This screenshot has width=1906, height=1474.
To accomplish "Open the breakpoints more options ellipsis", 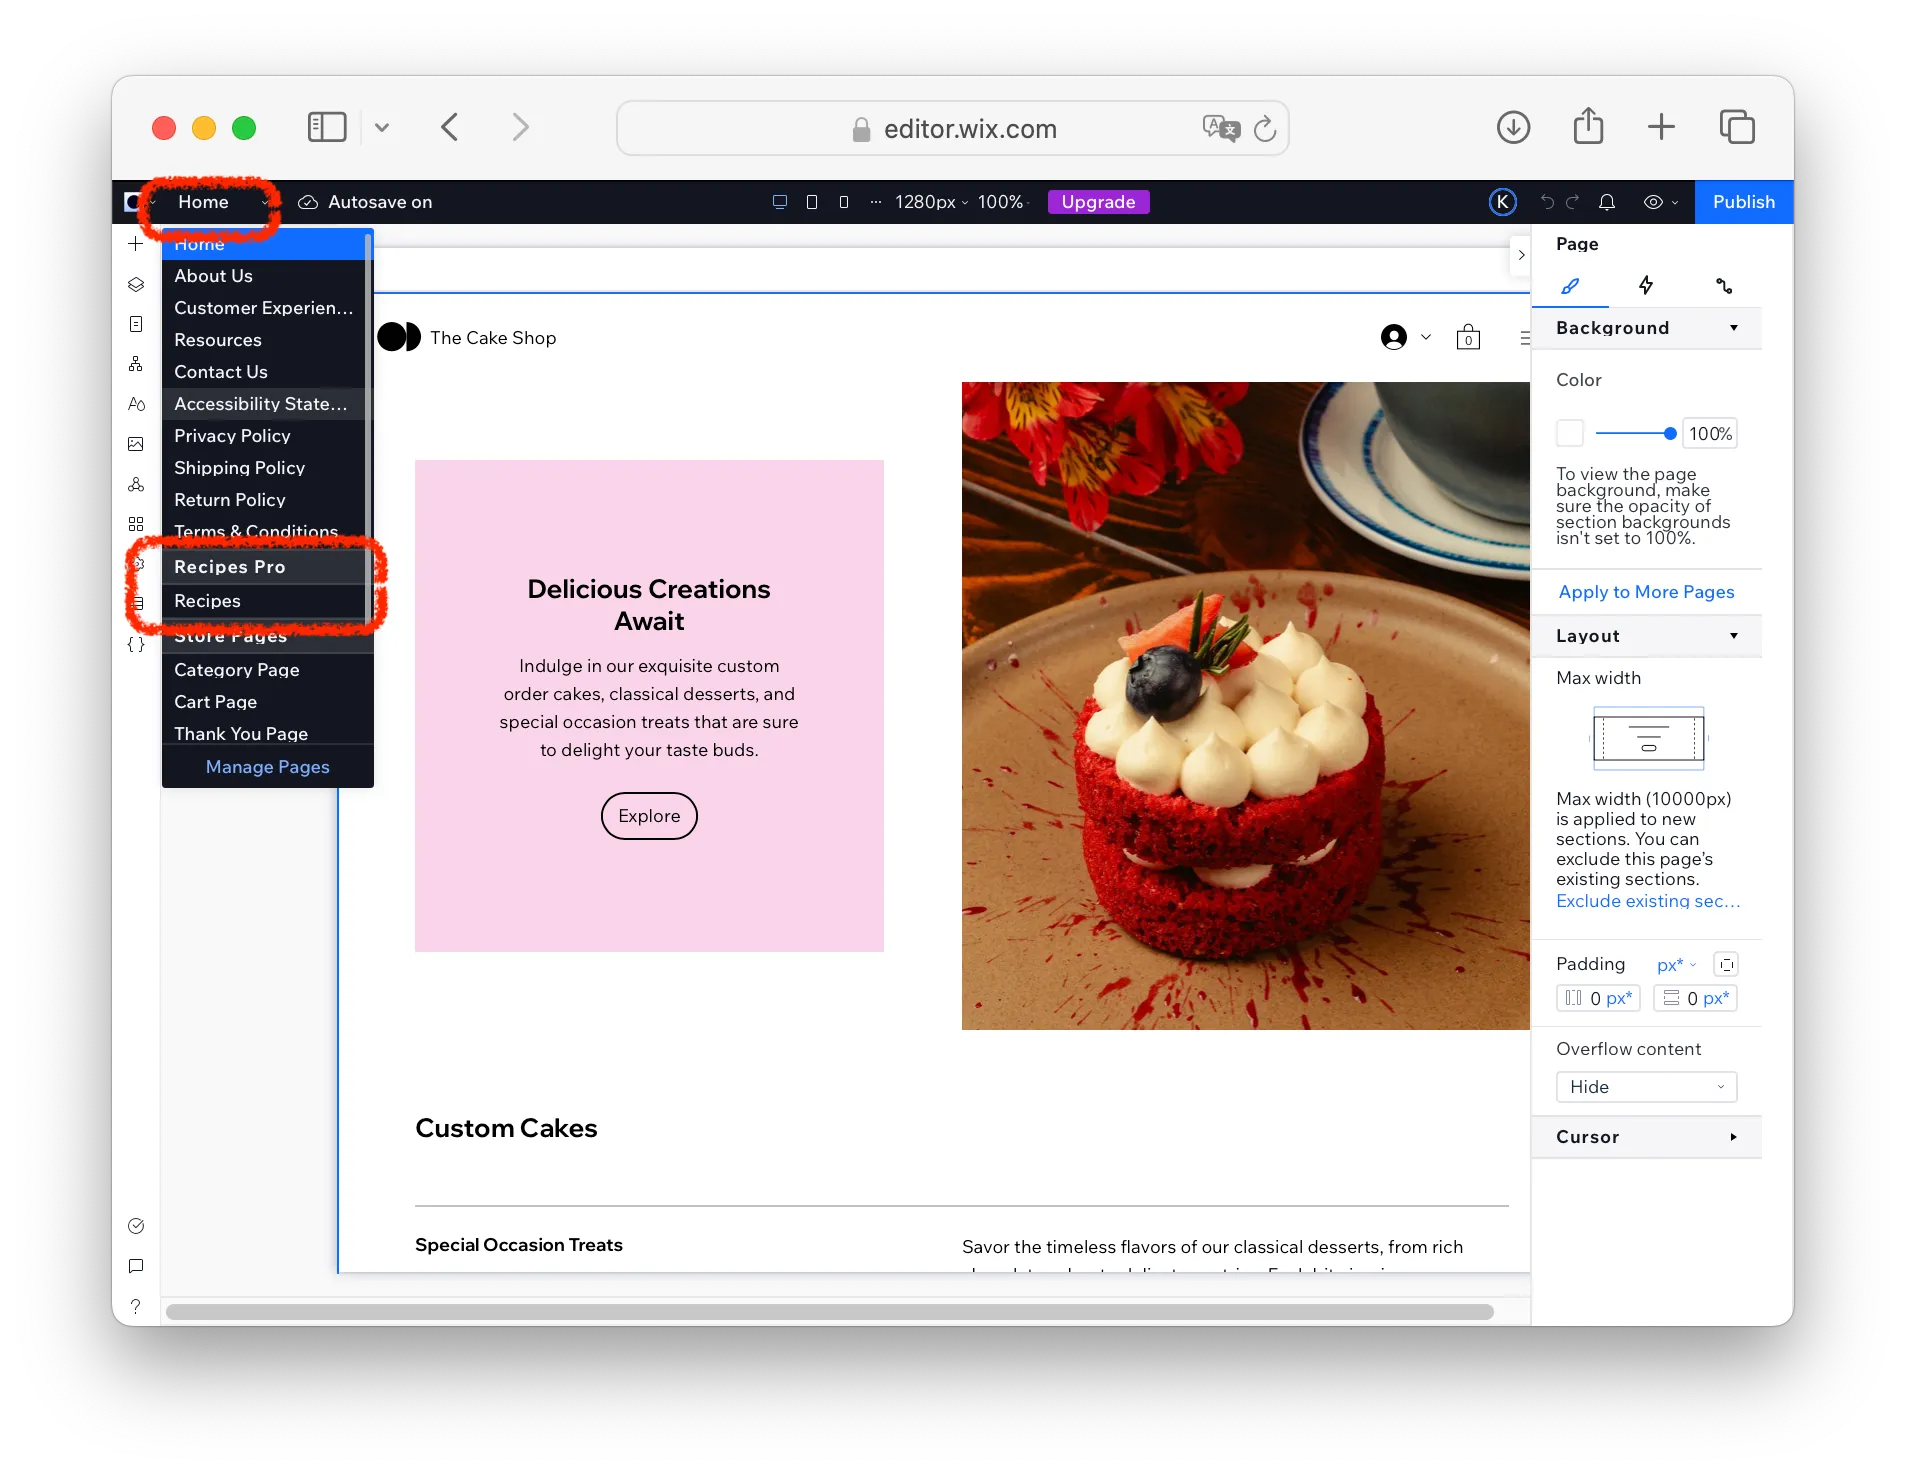I will coord(875,202).
